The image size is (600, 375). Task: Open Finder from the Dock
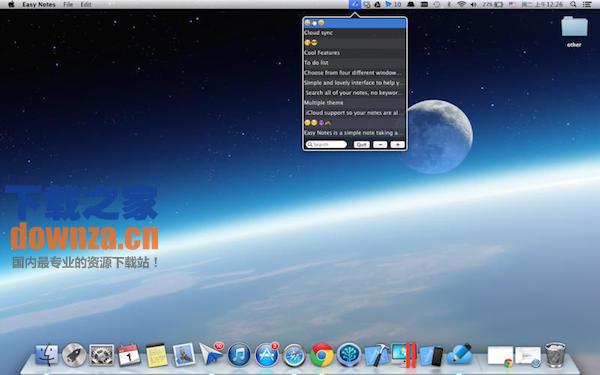click(47, 355)
